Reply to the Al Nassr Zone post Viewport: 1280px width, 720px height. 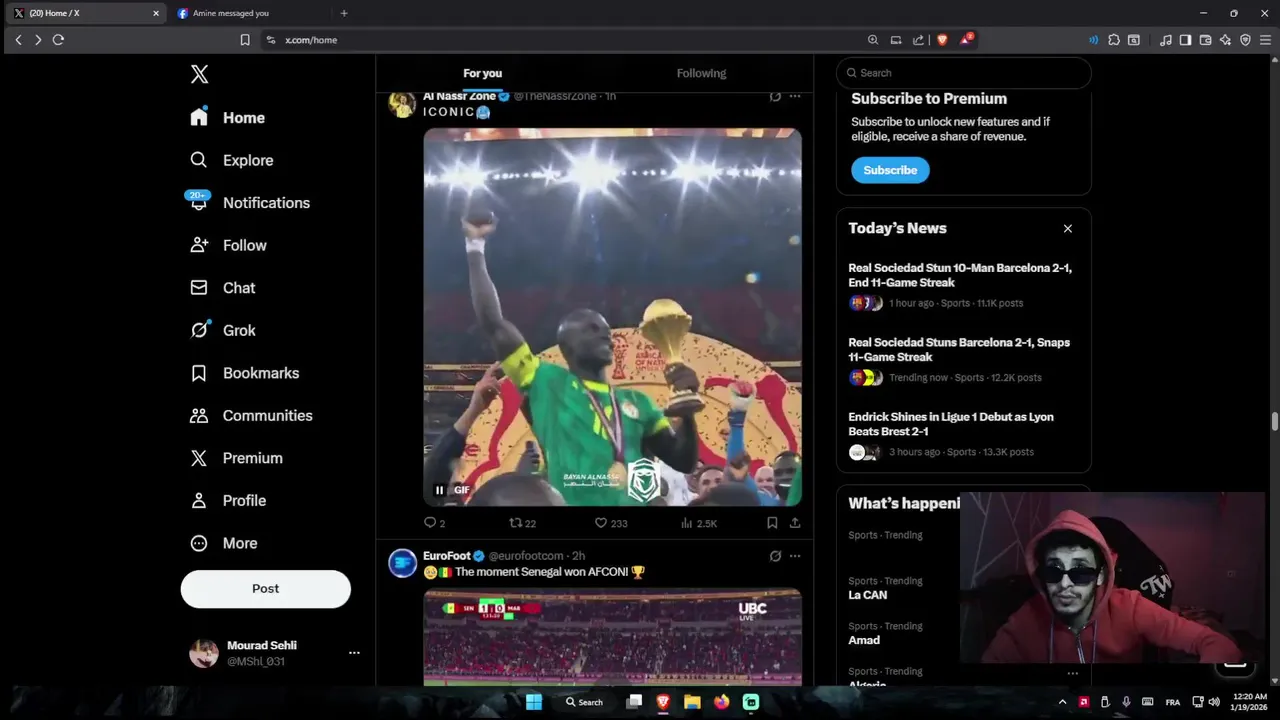click(434, 523)
